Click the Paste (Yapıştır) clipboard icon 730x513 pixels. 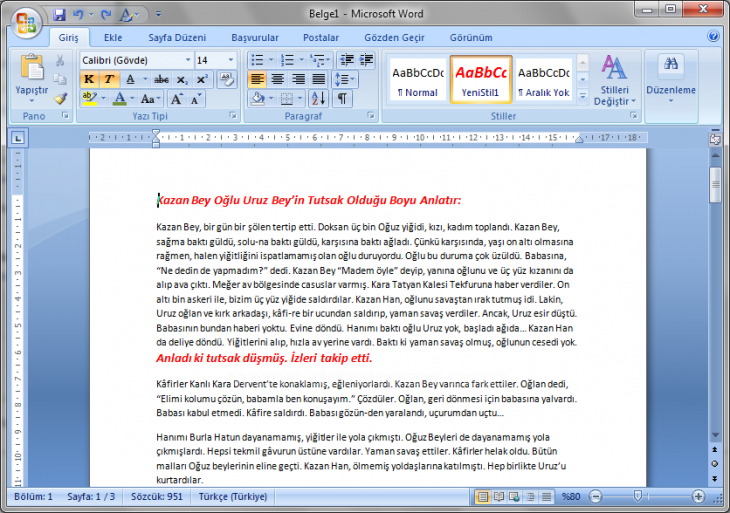coord(32,68)
